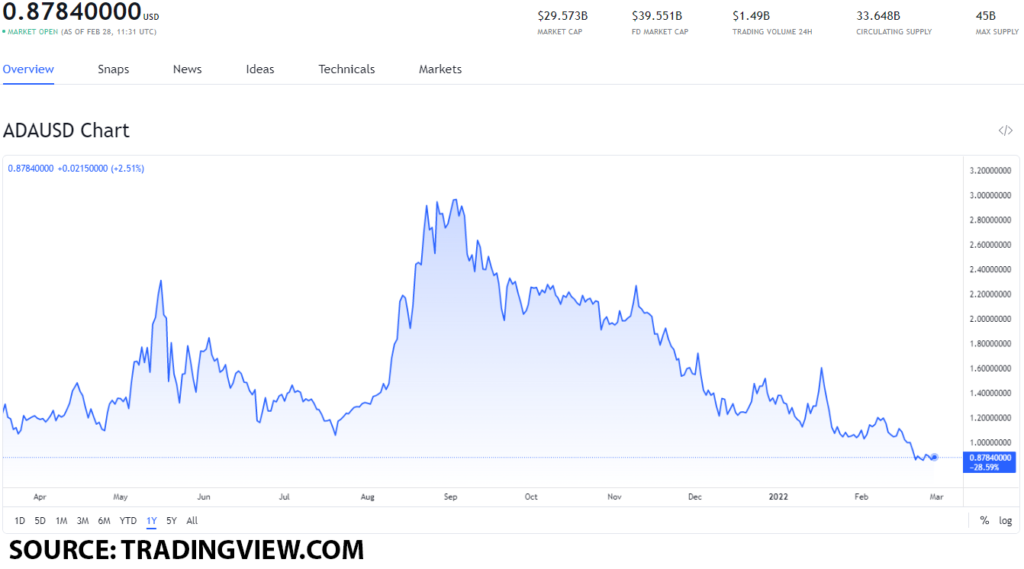Click the Sep label on time axis
1024x569 pixels.
coord(451,497)
